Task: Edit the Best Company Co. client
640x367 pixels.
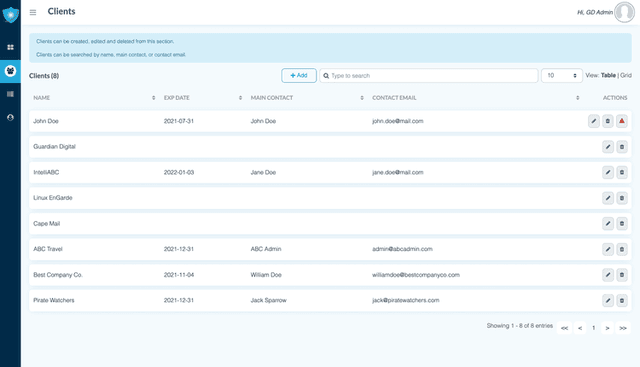Action: click(x=608, y=275)
